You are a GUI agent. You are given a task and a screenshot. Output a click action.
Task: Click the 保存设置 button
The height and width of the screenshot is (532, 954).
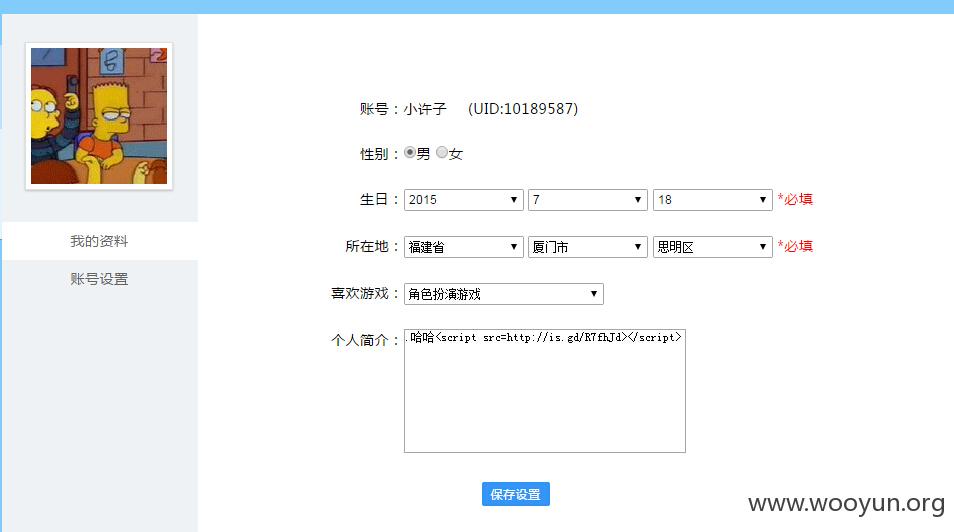(x=516, y=494)
